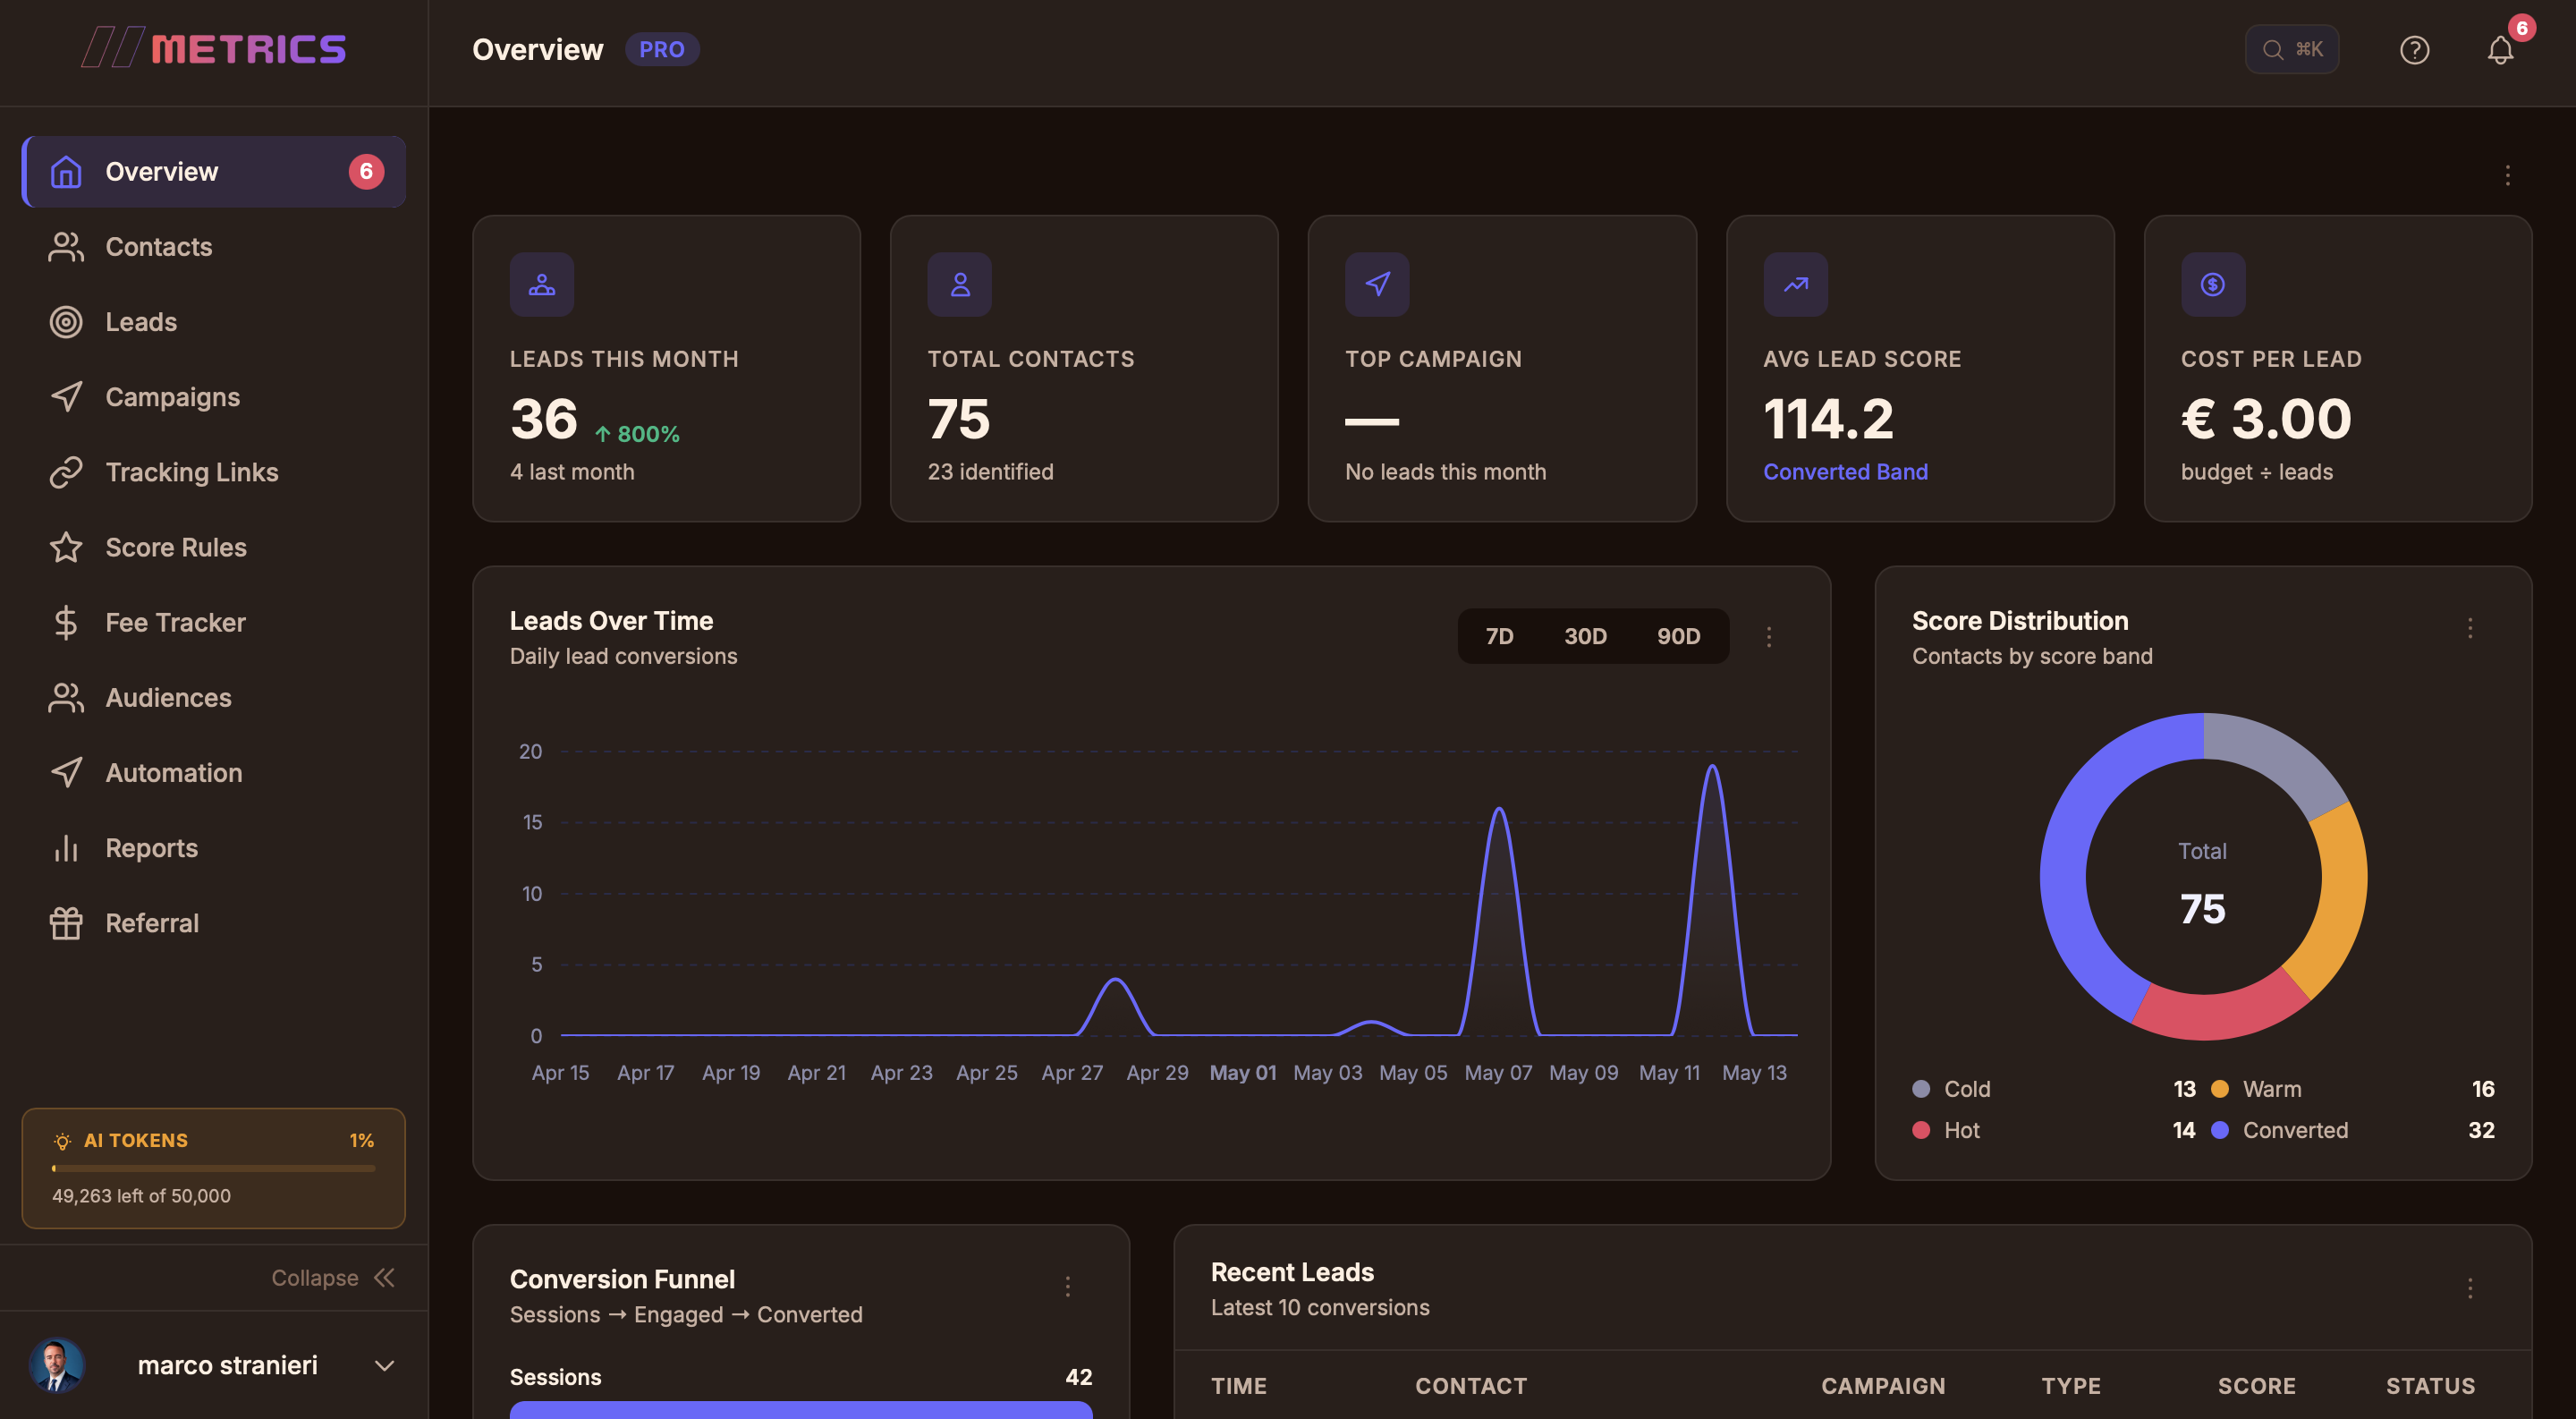Click the red 6 badge on Overview

pos(366,172)
